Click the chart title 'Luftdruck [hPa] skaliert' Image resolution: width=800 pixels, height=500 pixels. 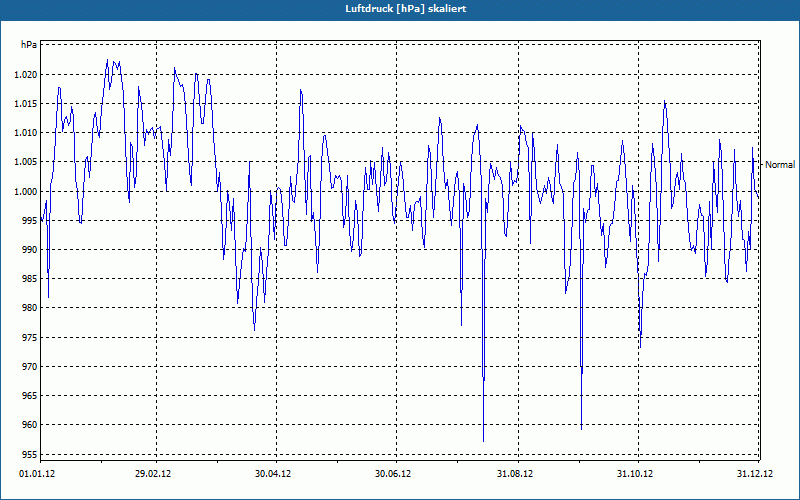coord(406,9)
